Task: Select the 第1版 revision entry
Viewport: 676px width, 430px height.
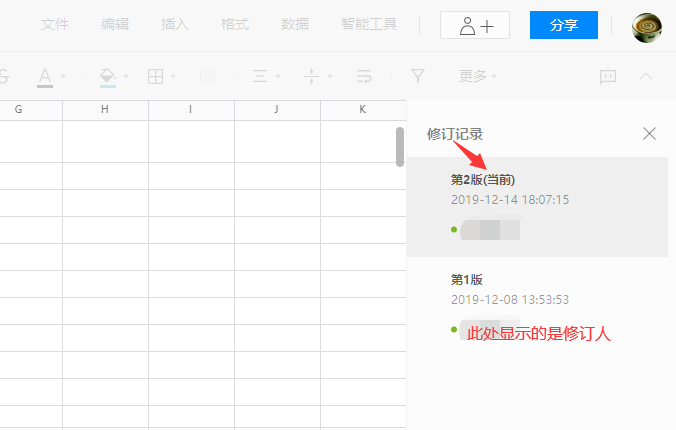Action: click(537, 306)
